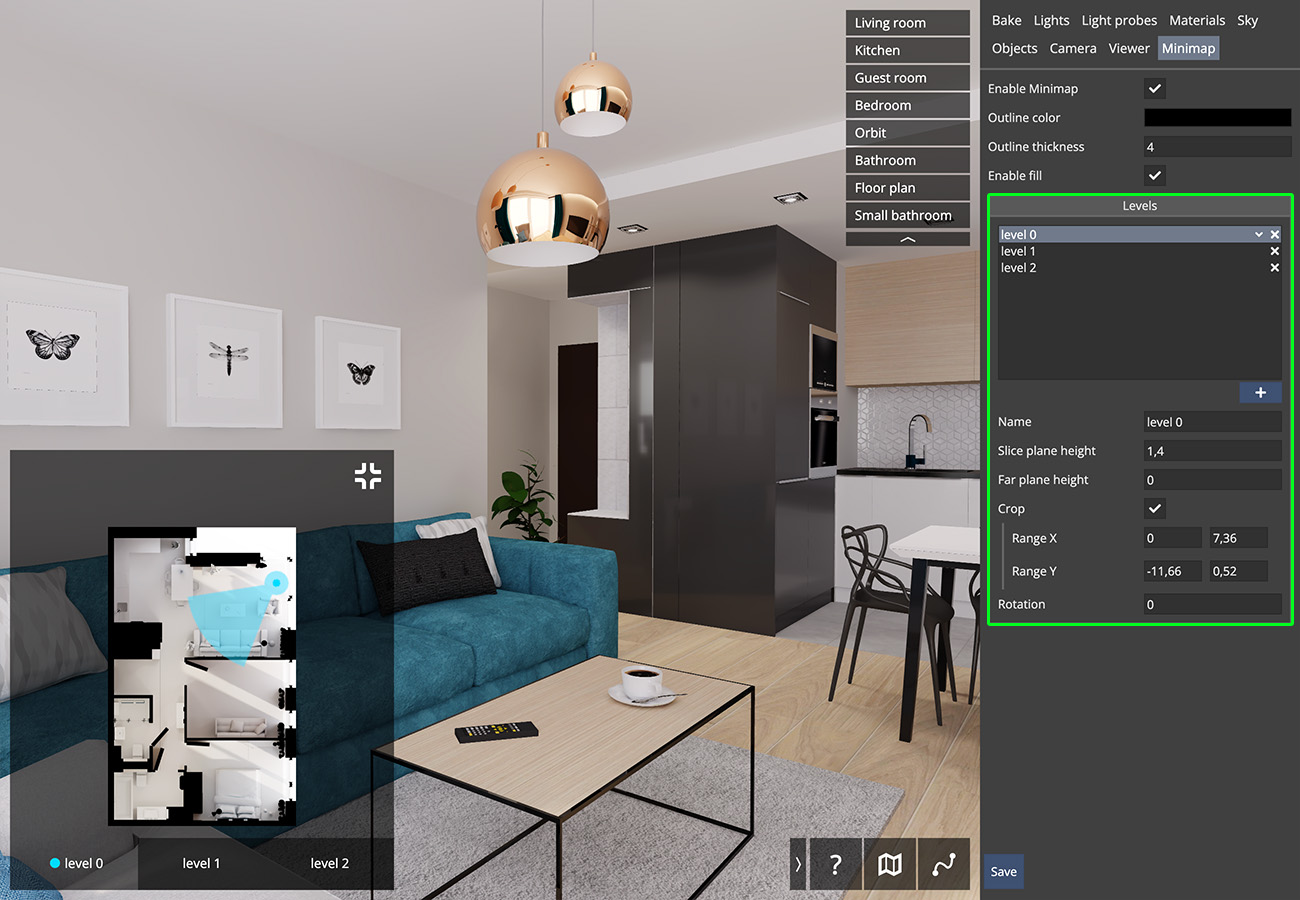Select the Materials tab
The image size is (1300, 900).
point(1197,20)
